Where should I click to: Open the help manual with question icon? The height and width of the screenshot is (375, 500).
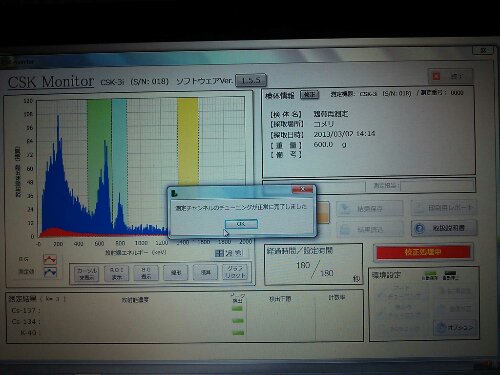(x=444, y=228)
